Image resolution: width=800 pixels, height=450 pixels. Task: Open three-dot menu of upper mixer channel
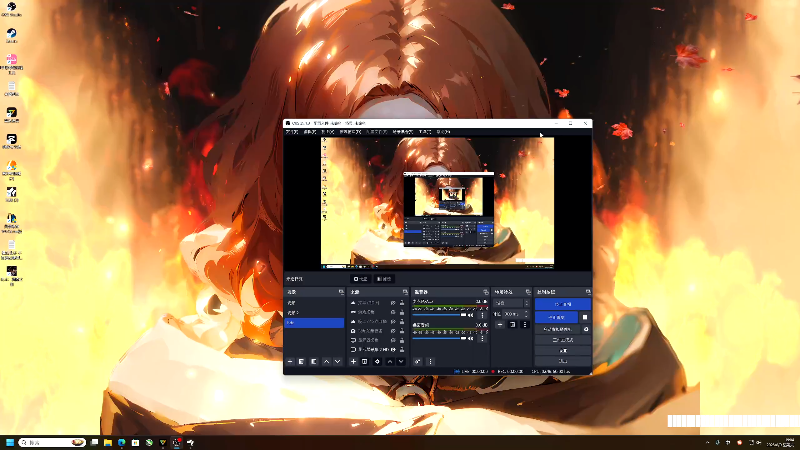[x=482, y=315]
